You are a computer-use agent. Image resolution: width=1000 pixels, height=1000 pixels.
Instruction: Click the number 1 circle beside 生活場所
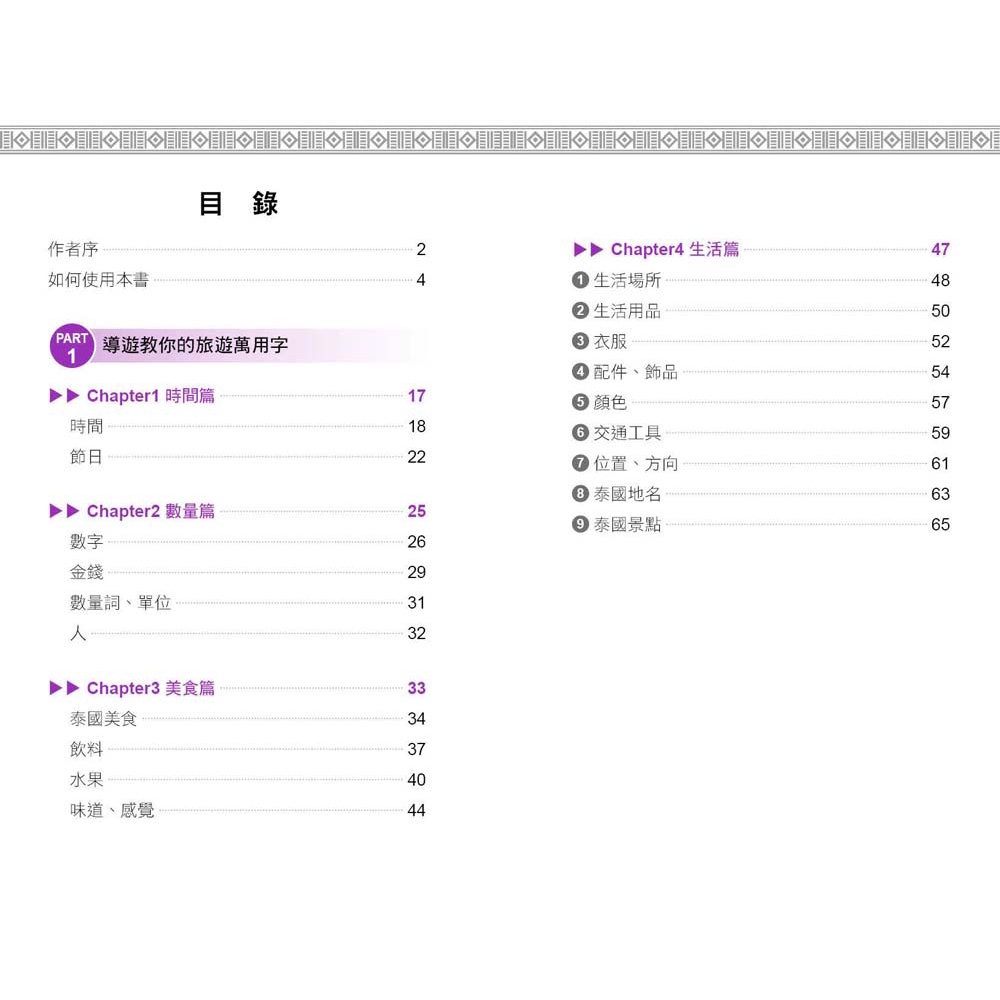tap(580, 281)
